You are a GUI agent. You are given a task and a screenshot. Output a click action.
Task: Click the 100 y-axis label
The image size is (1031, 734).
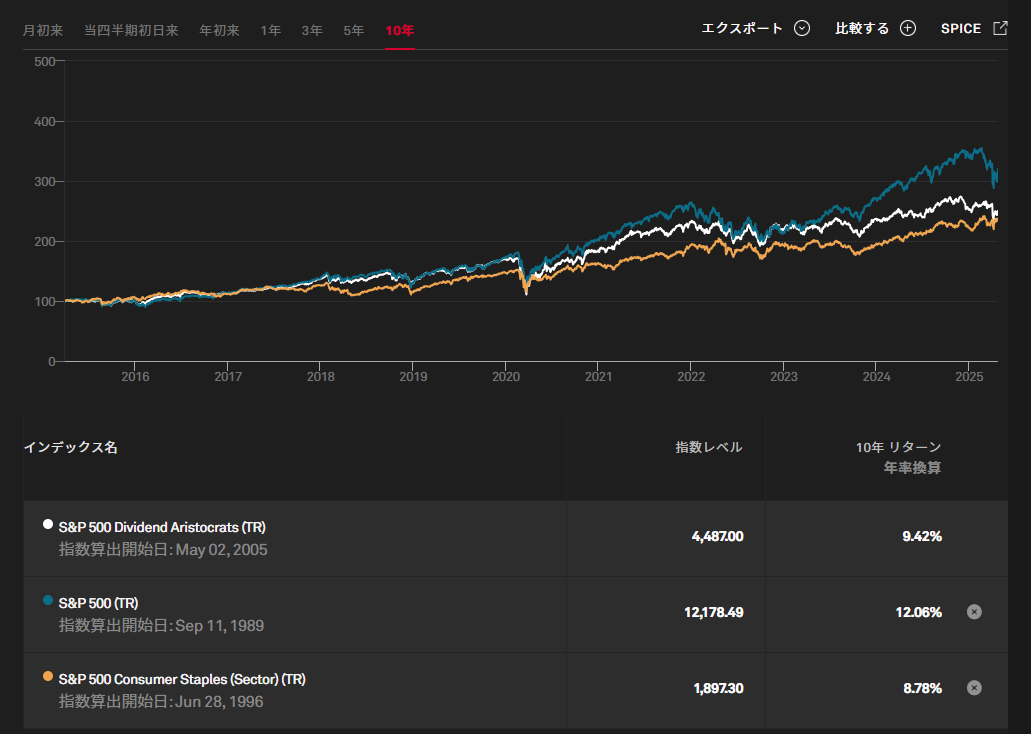(x=45, y=302)
